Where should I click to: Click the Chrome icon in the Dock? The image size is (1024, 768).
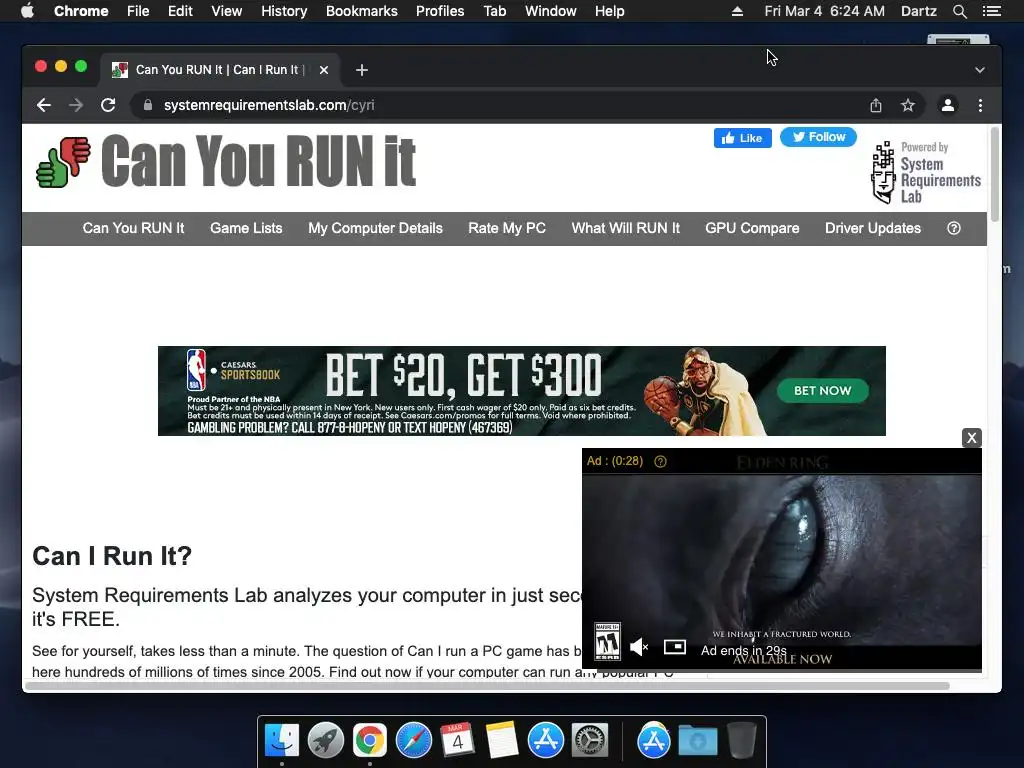click(370, 741)
